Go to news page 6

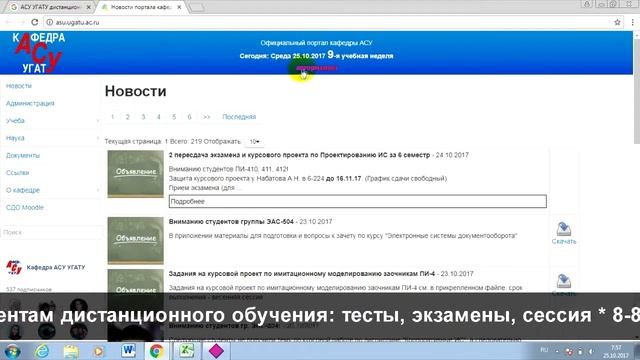[189, 117]
